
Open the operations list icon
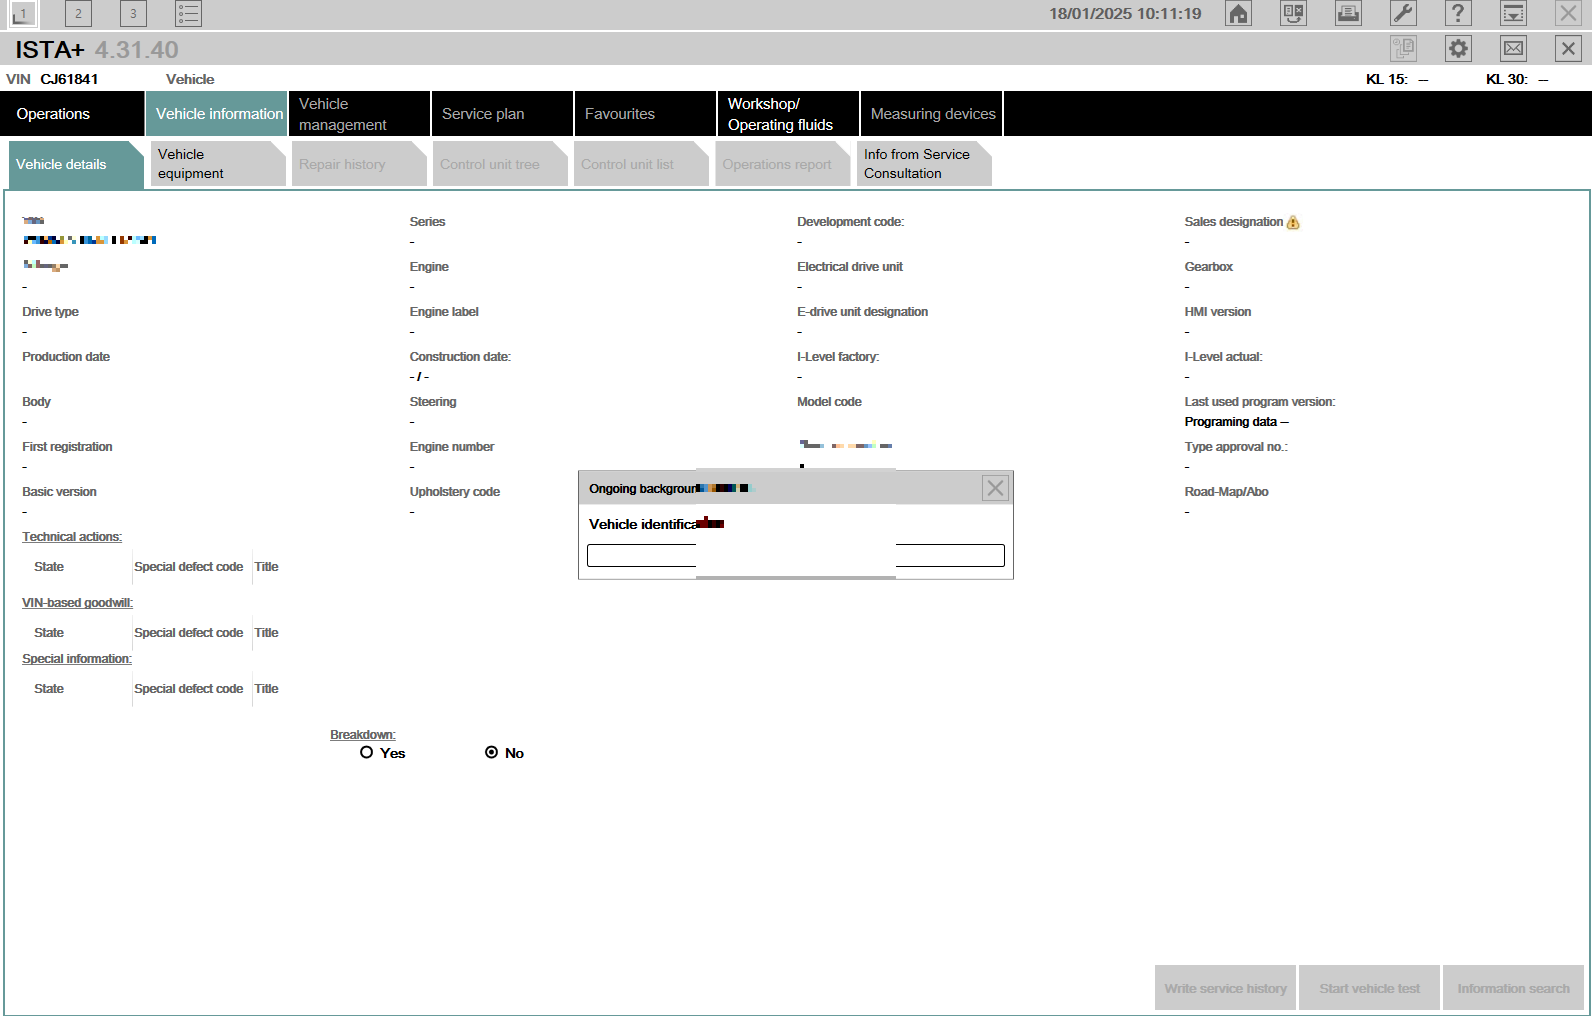pos(188,14)
